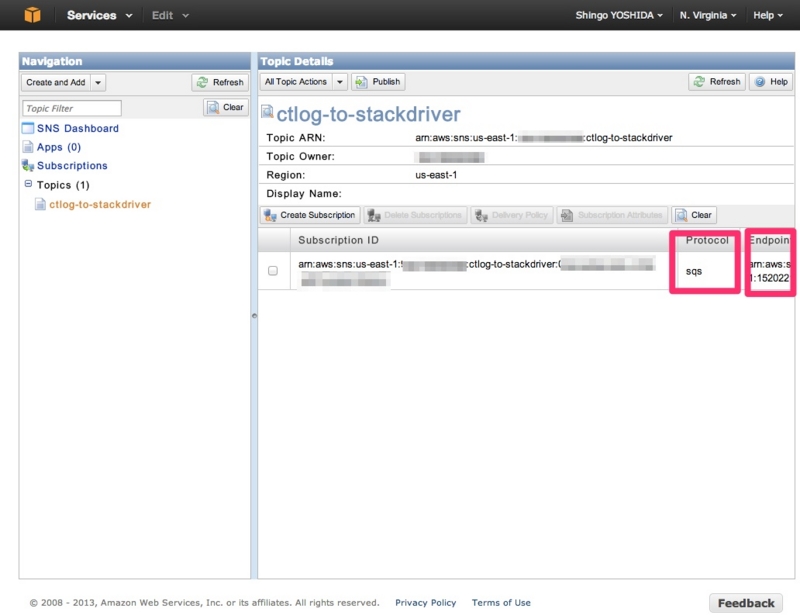Open the Help menu in top bar

767,15
